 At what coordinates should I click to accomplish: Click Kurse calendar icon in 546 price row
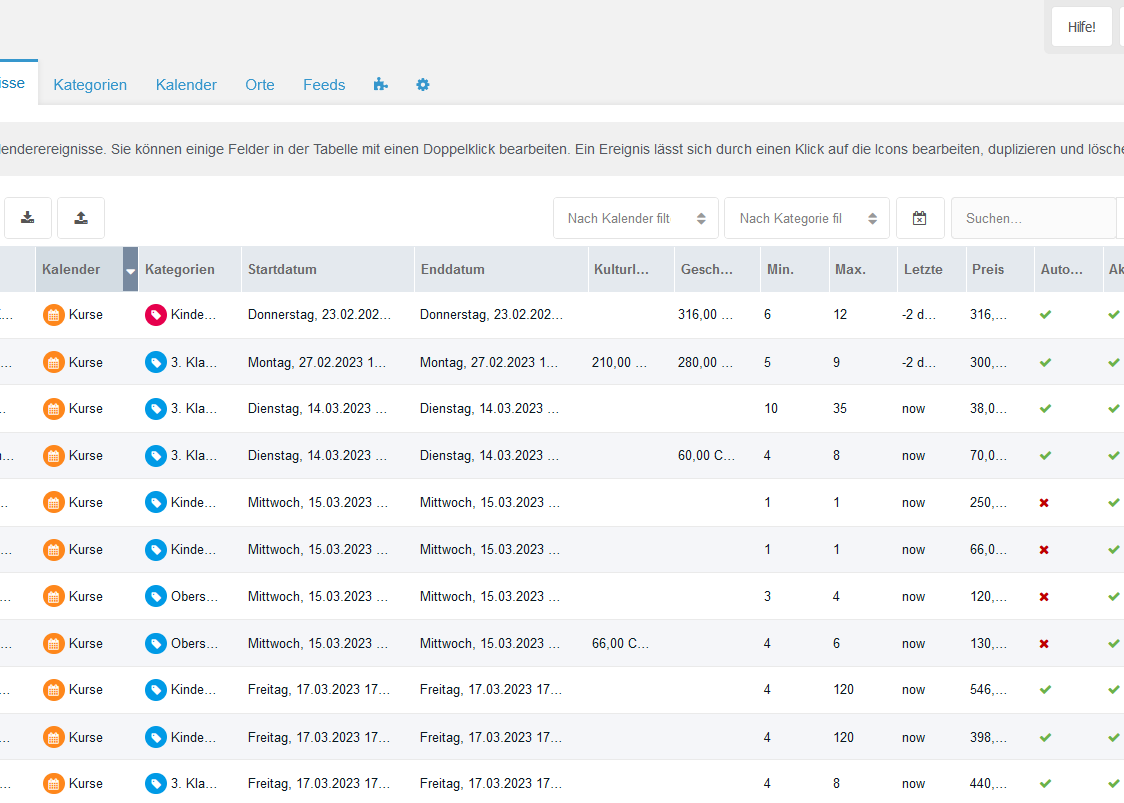tap(54, 690)
